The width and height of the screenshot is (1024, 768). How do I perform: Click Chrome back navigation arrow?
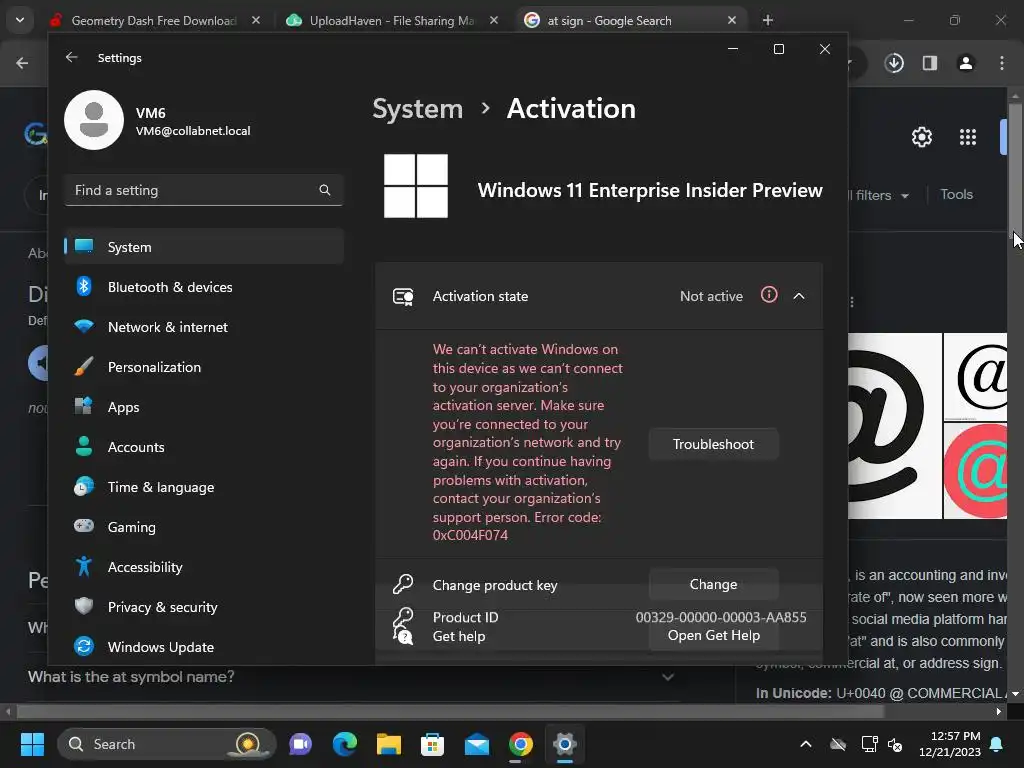click(x=22, y=63)
